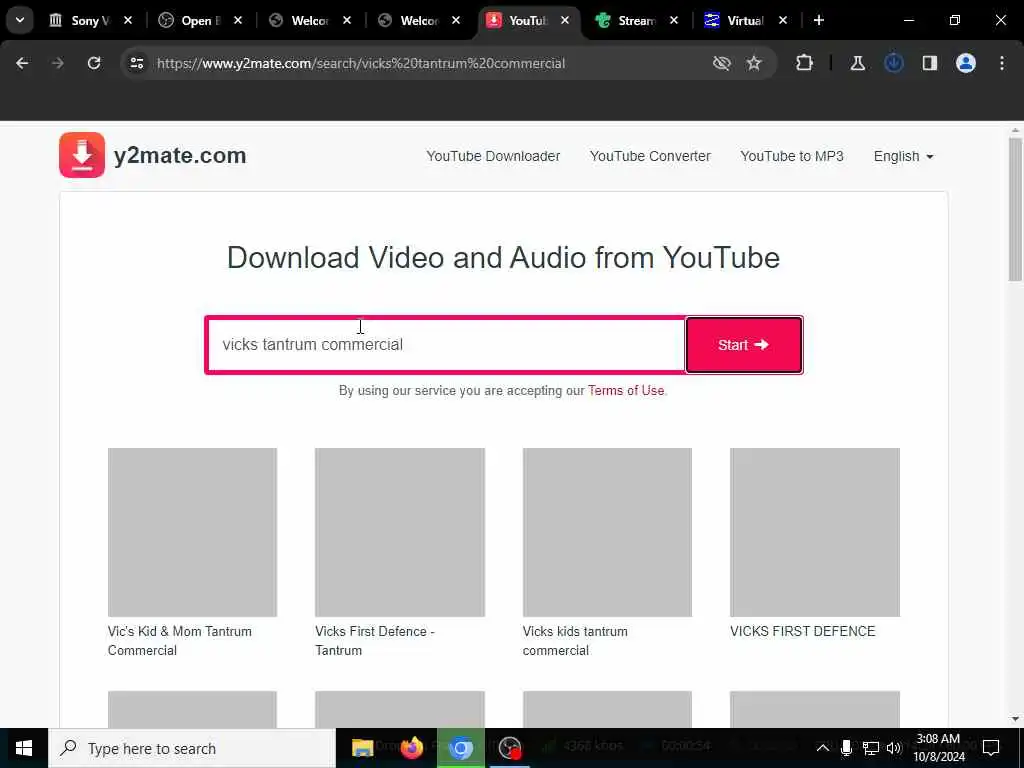Close the Sony tab

point(128,20)
